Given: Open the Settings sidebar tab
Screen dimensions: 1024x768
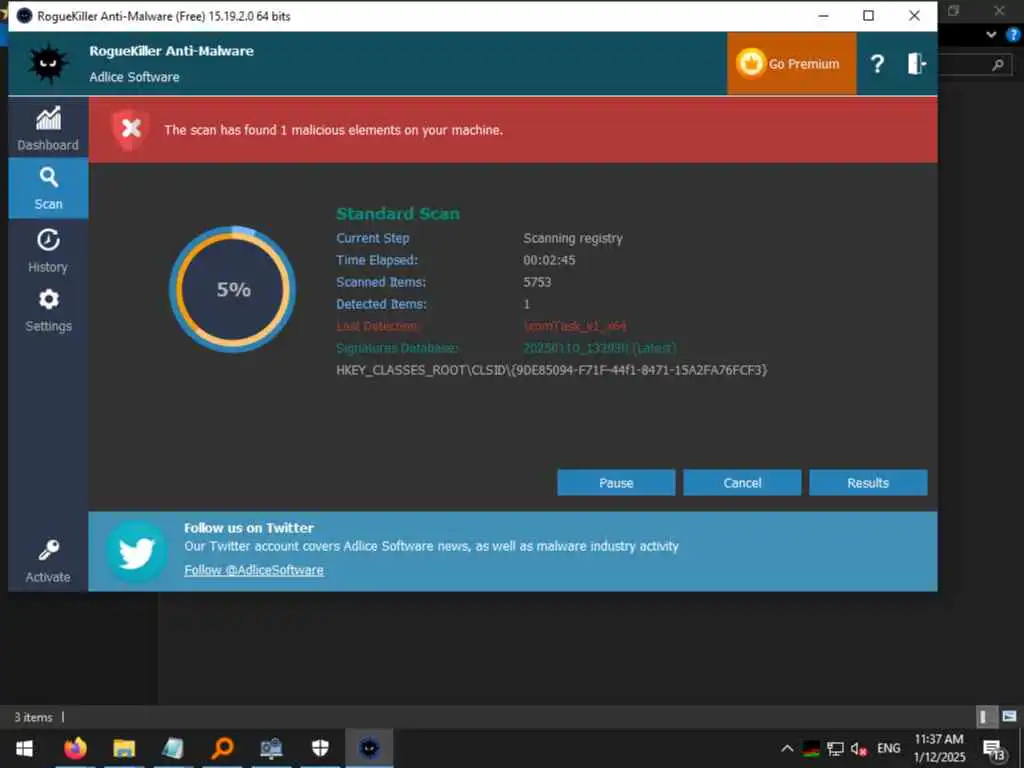Looking at the screenshot, I should 48,310.
